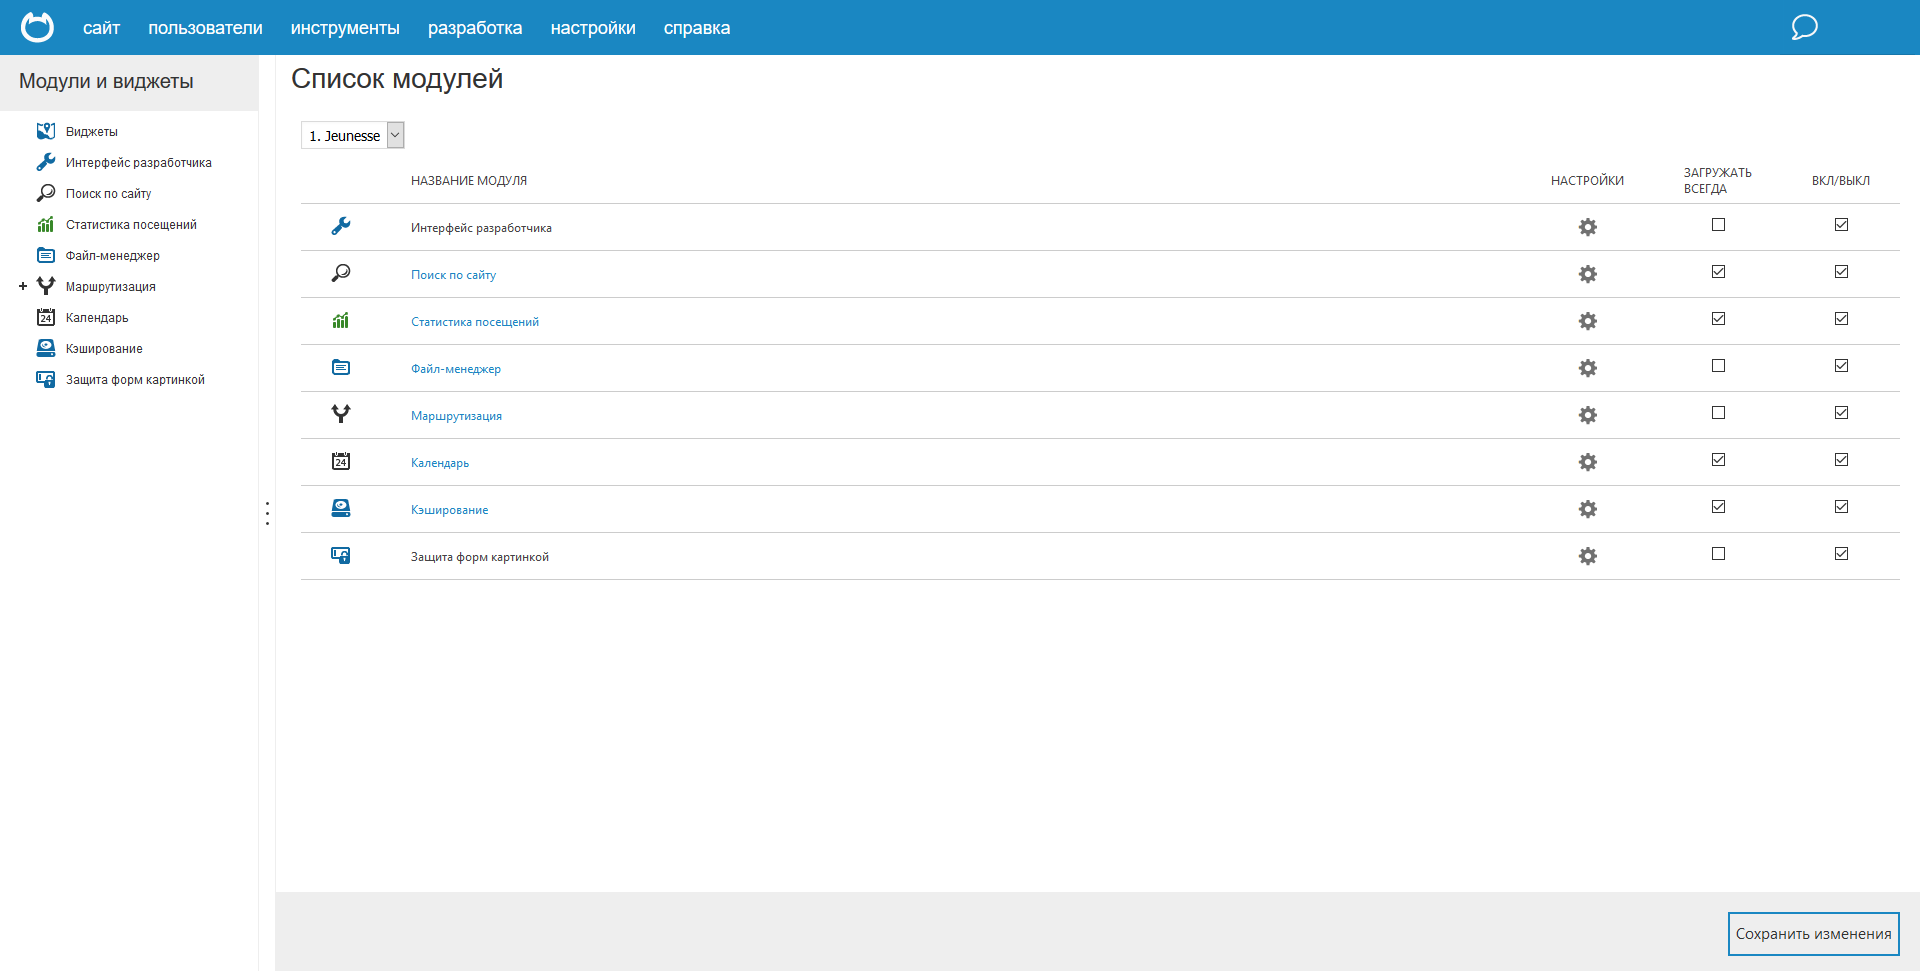1920x971 pixels.
Task: Click the magnifier icon in the Поиск по сайту table row
Action: click(x=341, y=273)
